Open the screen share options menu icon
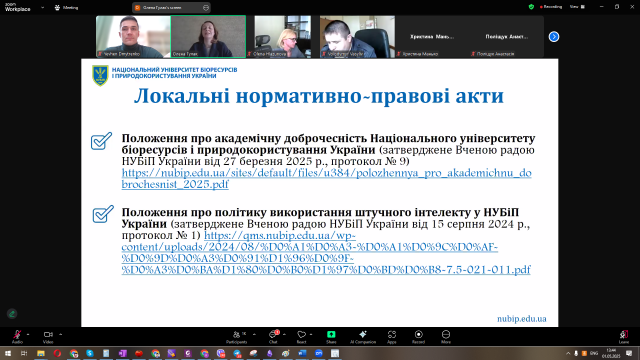Image resolution: width=640 pixels, height=360 pixels. [x=206, y=7]
